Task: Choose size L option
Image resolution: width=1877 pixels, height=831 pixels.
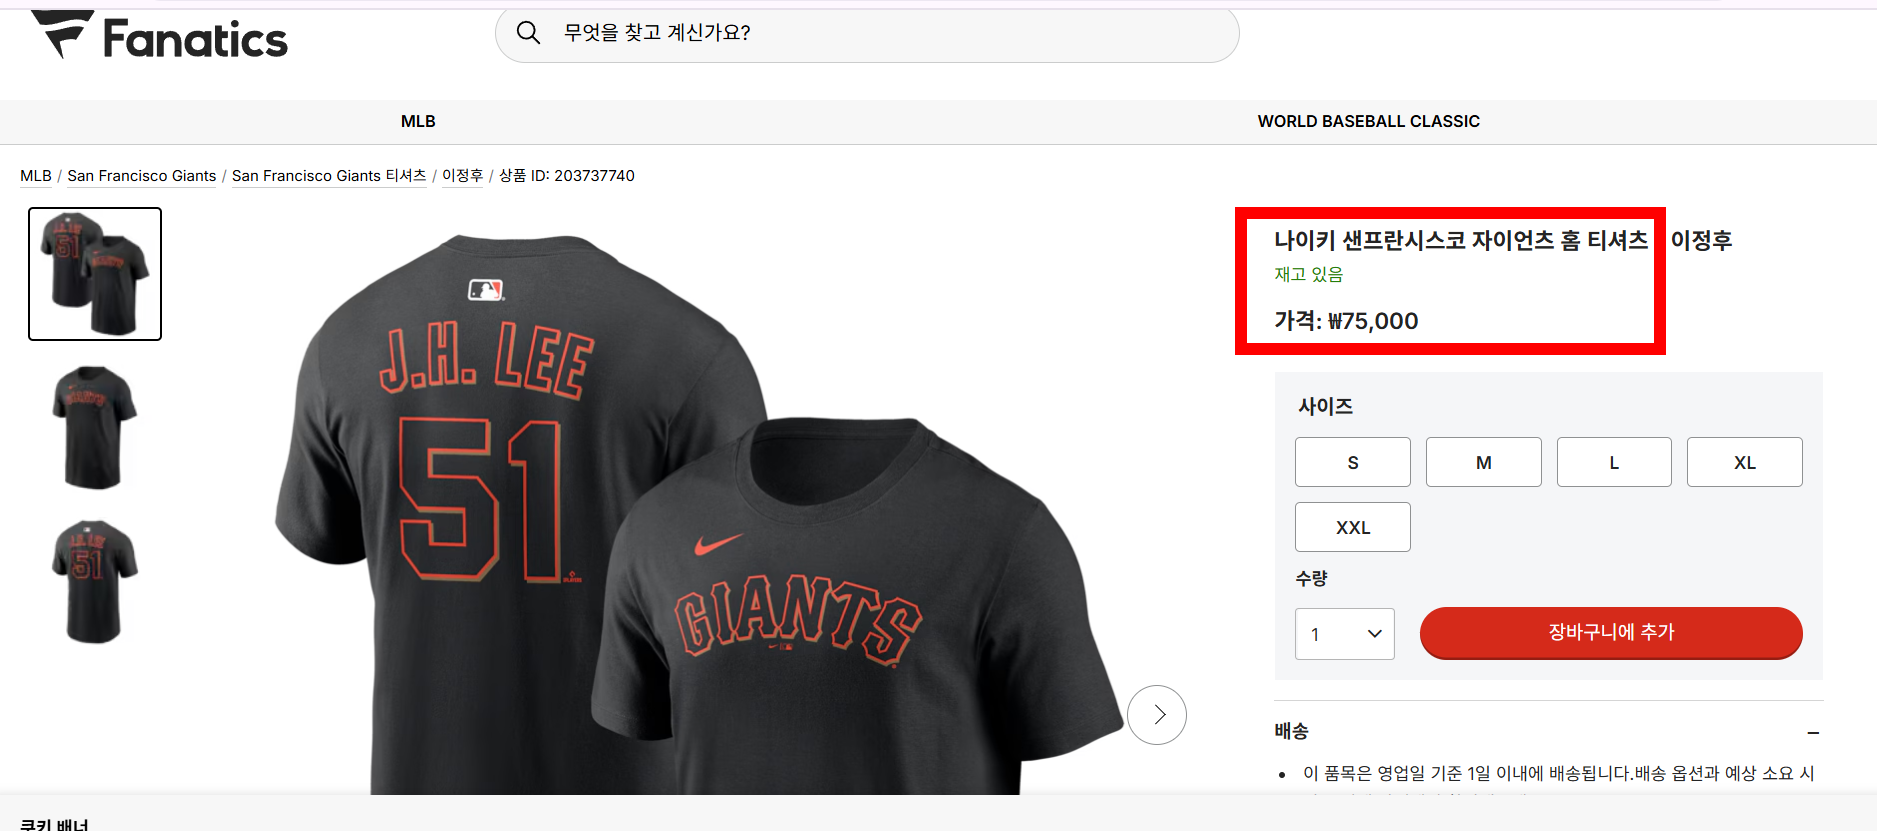Action: tap(1613, 462)
